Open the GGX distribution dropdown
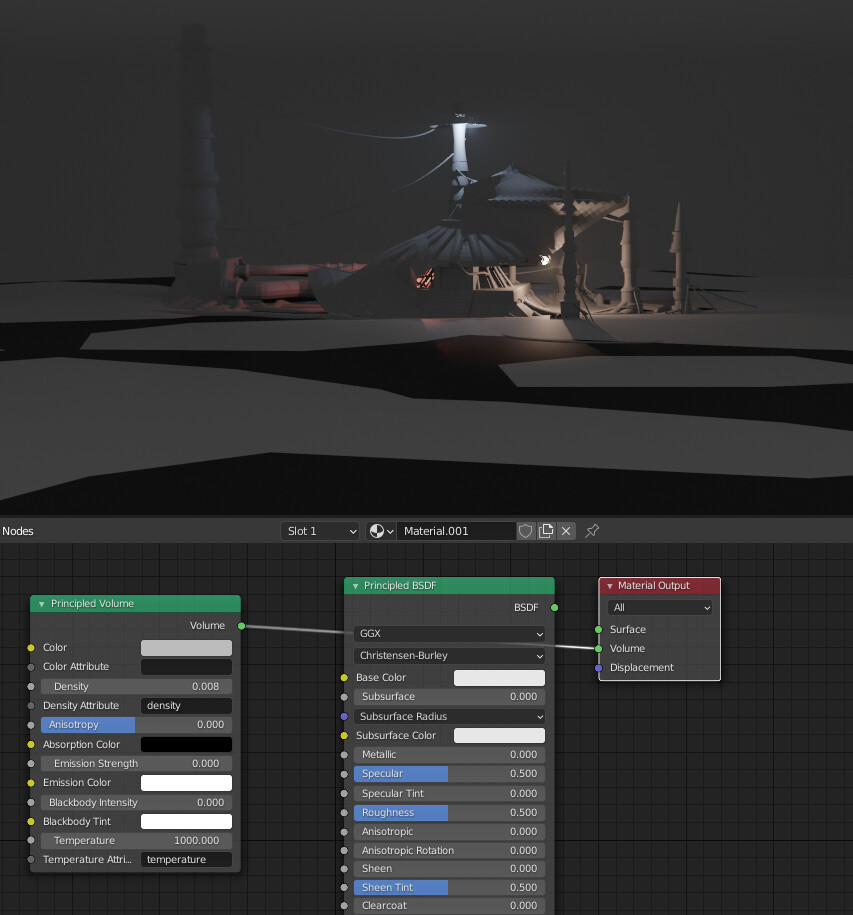Image resolution: width=853 pixels, height=915 pixels. (449, 634)
